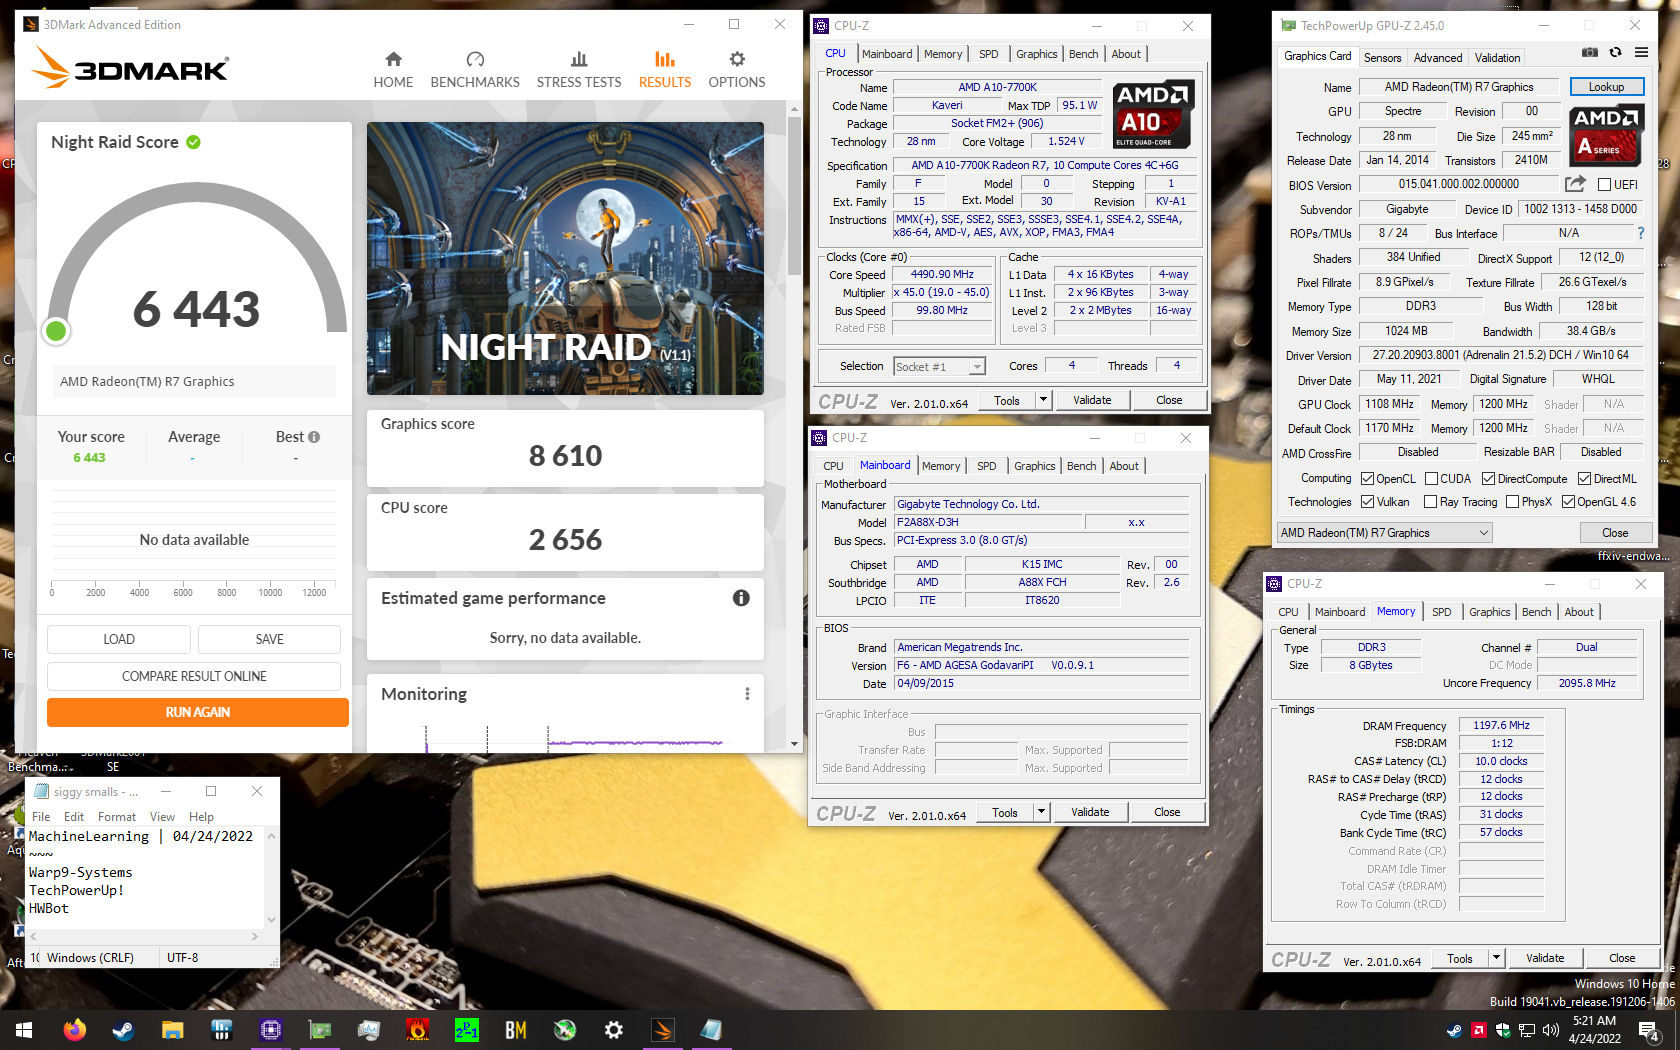Toggle the Ray Tracing checkbox
Image resolution: width=1680 pixels, height=1050 pixels.
[x=1430, y=502]
